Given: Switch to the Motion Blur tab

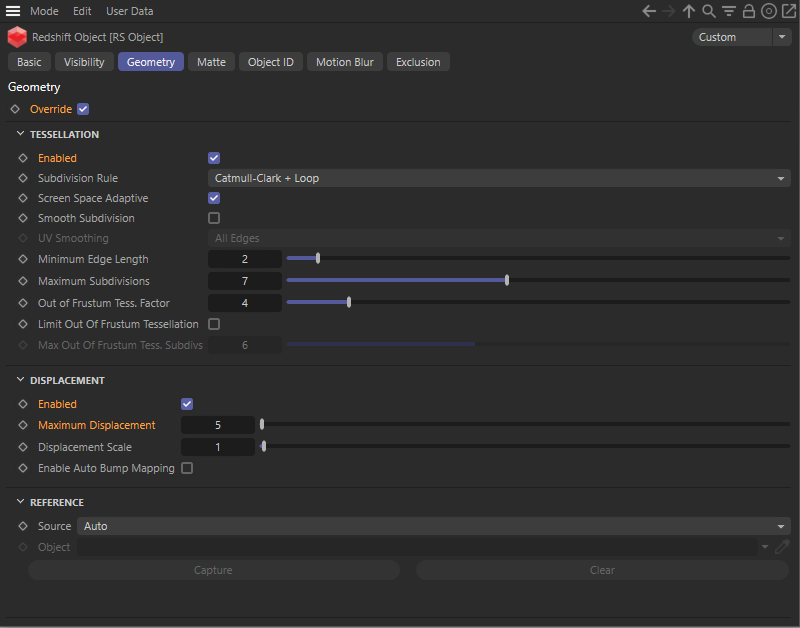Looking at the screenshot, I should pyautogui.click(x=344, y=62).
